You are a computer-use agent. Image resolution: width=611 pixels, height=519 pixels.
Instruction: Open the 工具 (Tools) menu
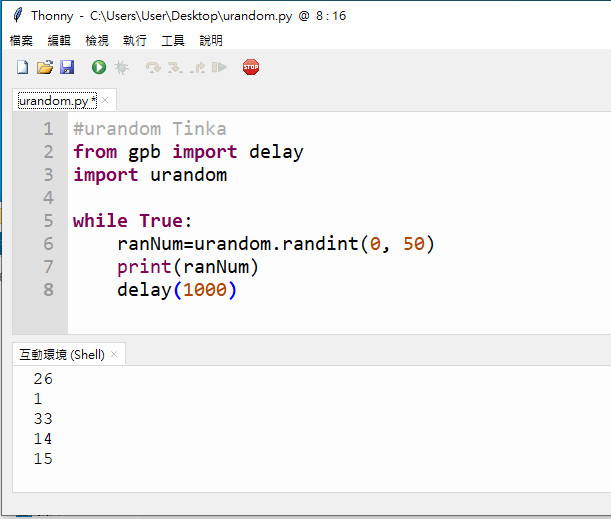point(173,41)
